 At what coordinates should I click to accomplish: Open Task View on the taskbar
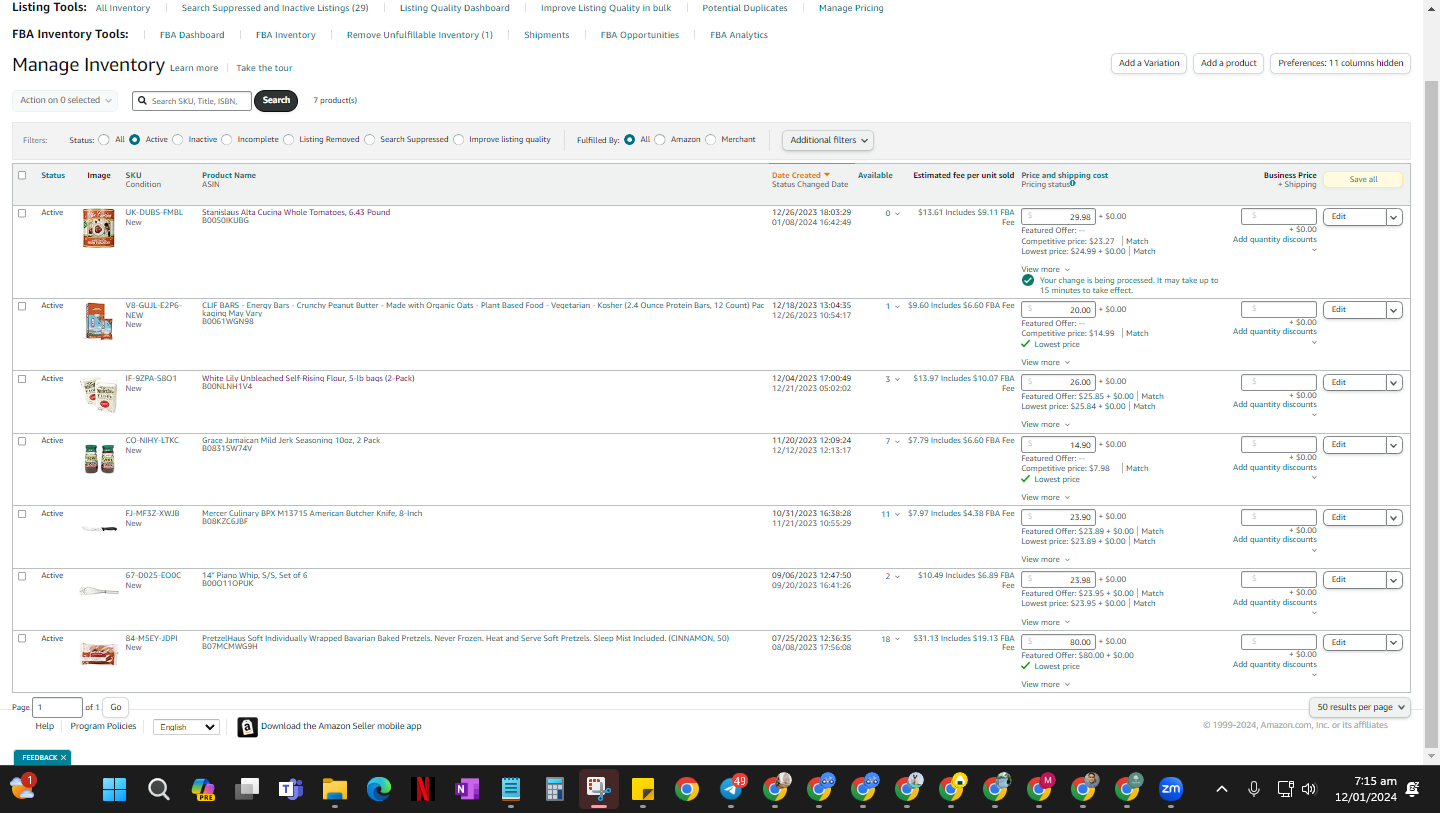tap(247, 789)
